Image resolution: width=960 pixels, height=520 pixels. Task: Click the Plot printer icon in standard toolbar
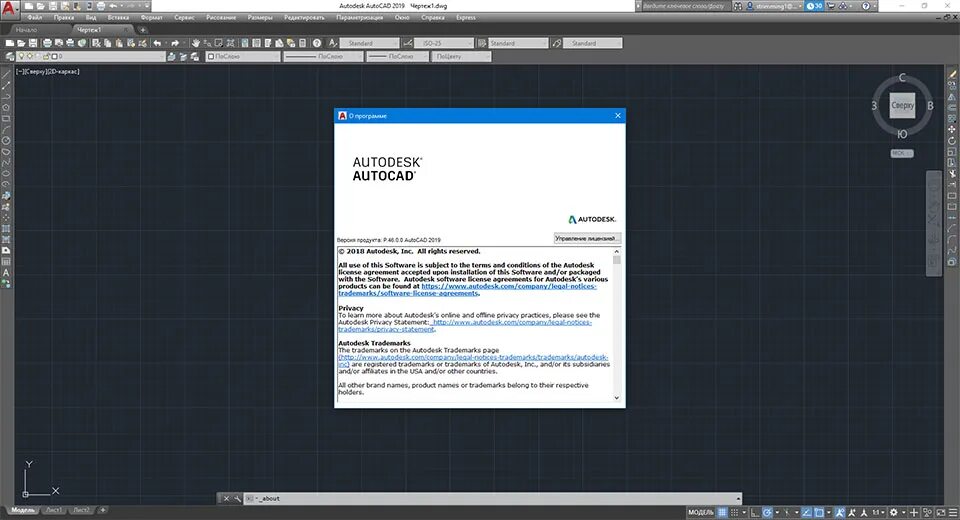[x=47, y=43]
